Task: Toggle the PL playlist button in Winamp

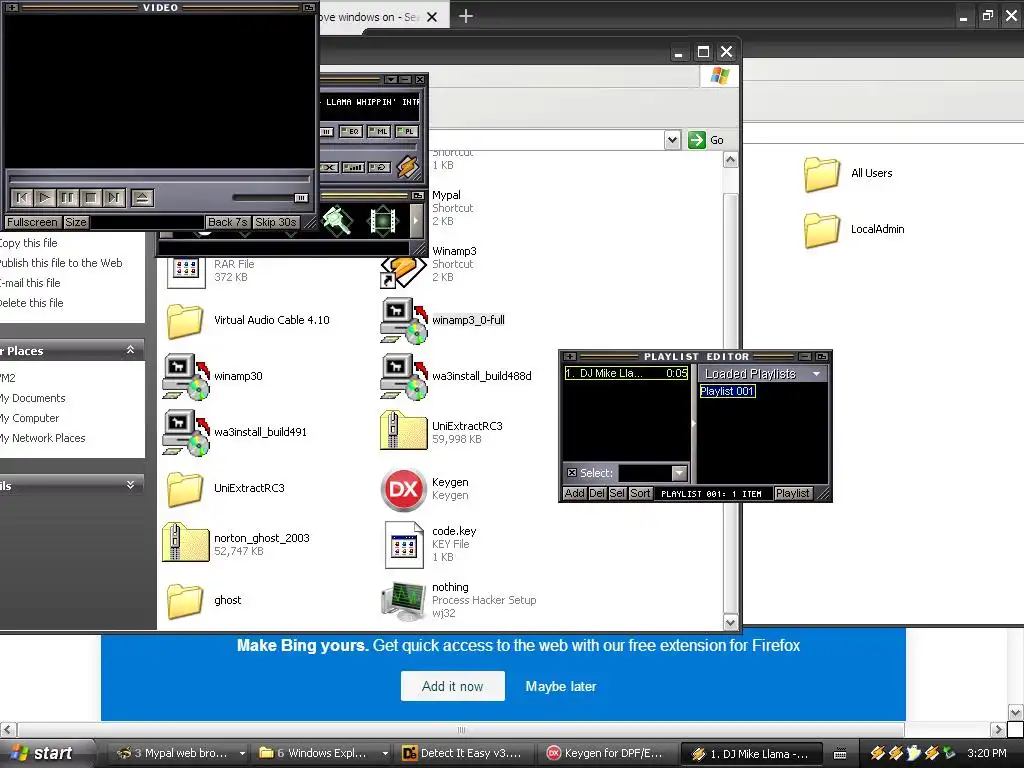Action: point(406,131)
